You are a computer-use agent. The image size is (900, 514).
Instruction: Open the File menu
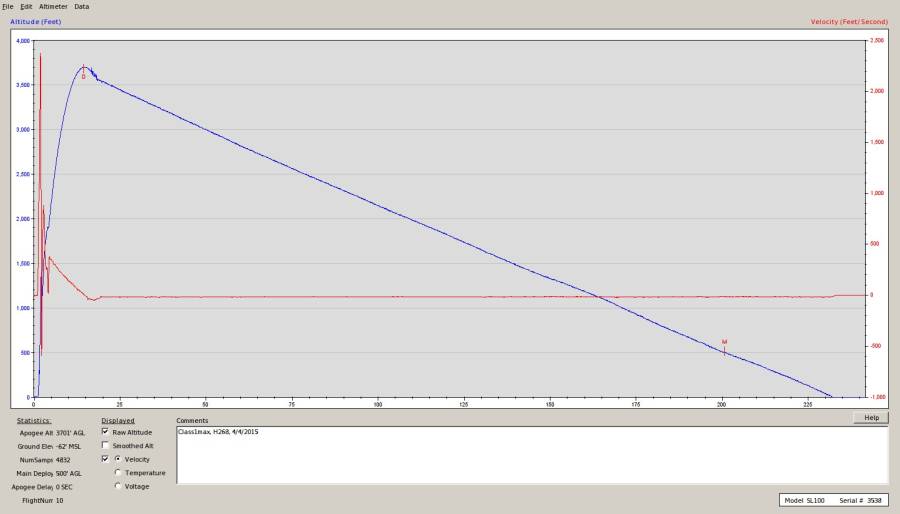click(x=8, y=6)
